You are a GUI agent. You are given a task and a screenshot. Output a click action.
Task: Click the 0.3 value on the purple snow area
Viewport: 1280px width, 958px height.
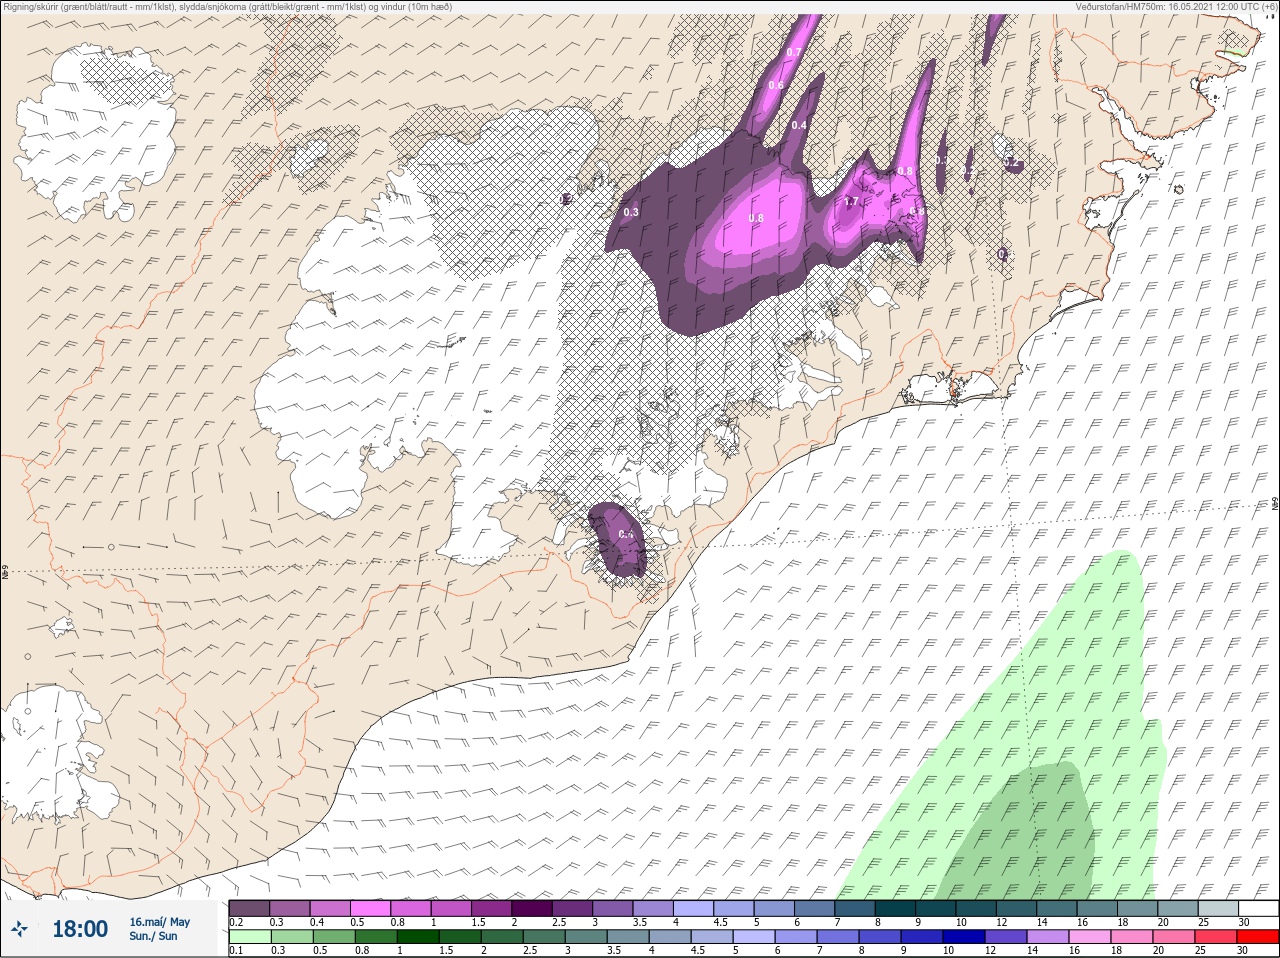(631, 212)
